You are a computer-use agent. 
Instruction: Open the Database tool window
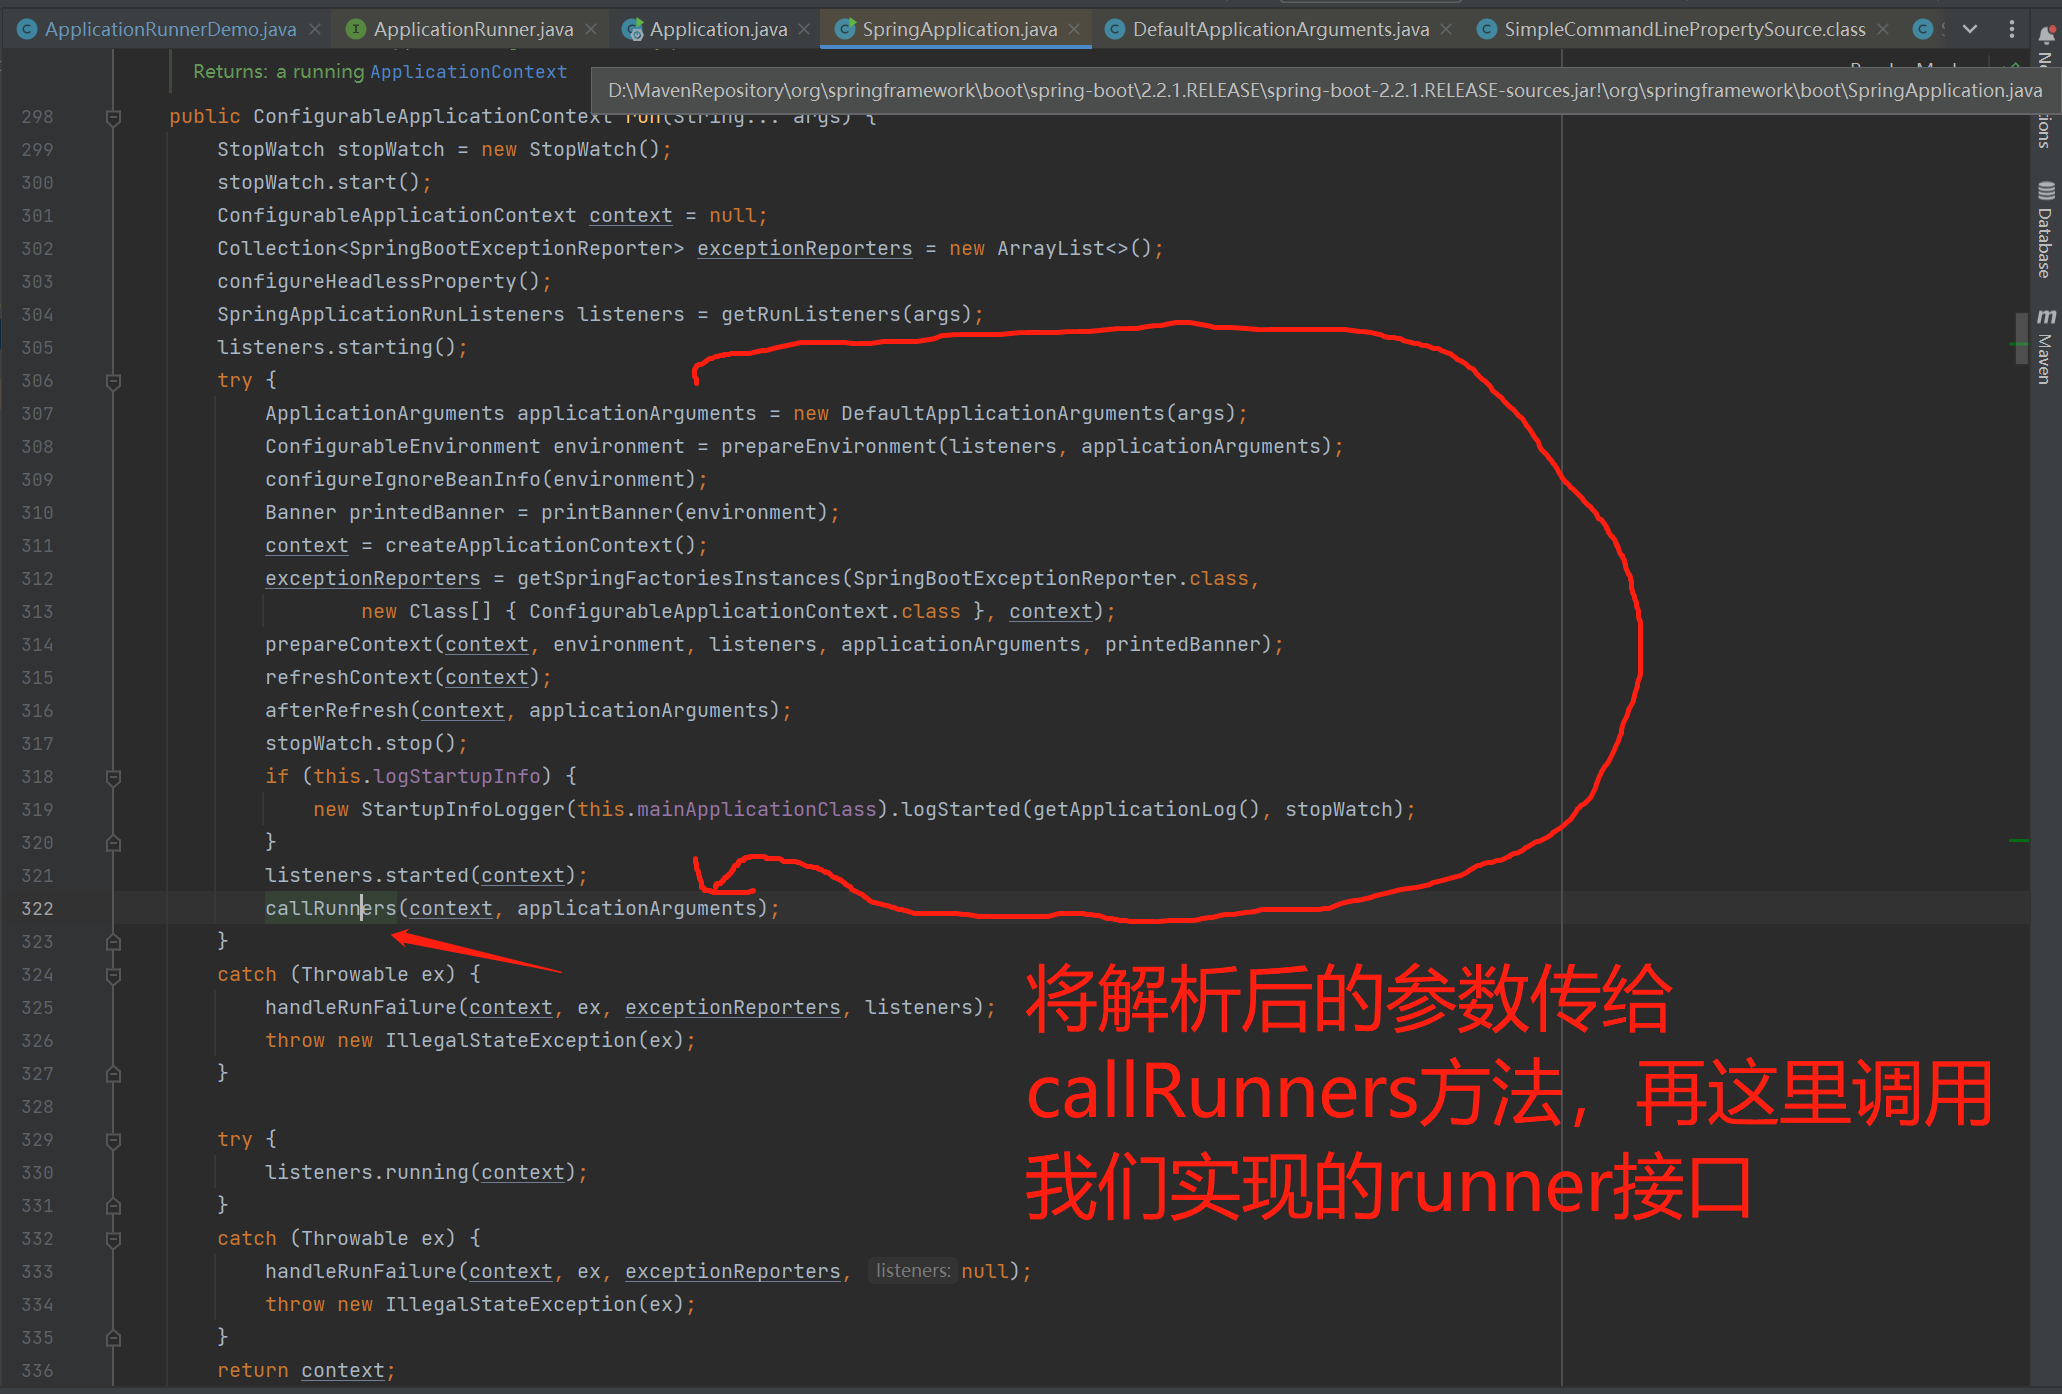pos(2046,230)
